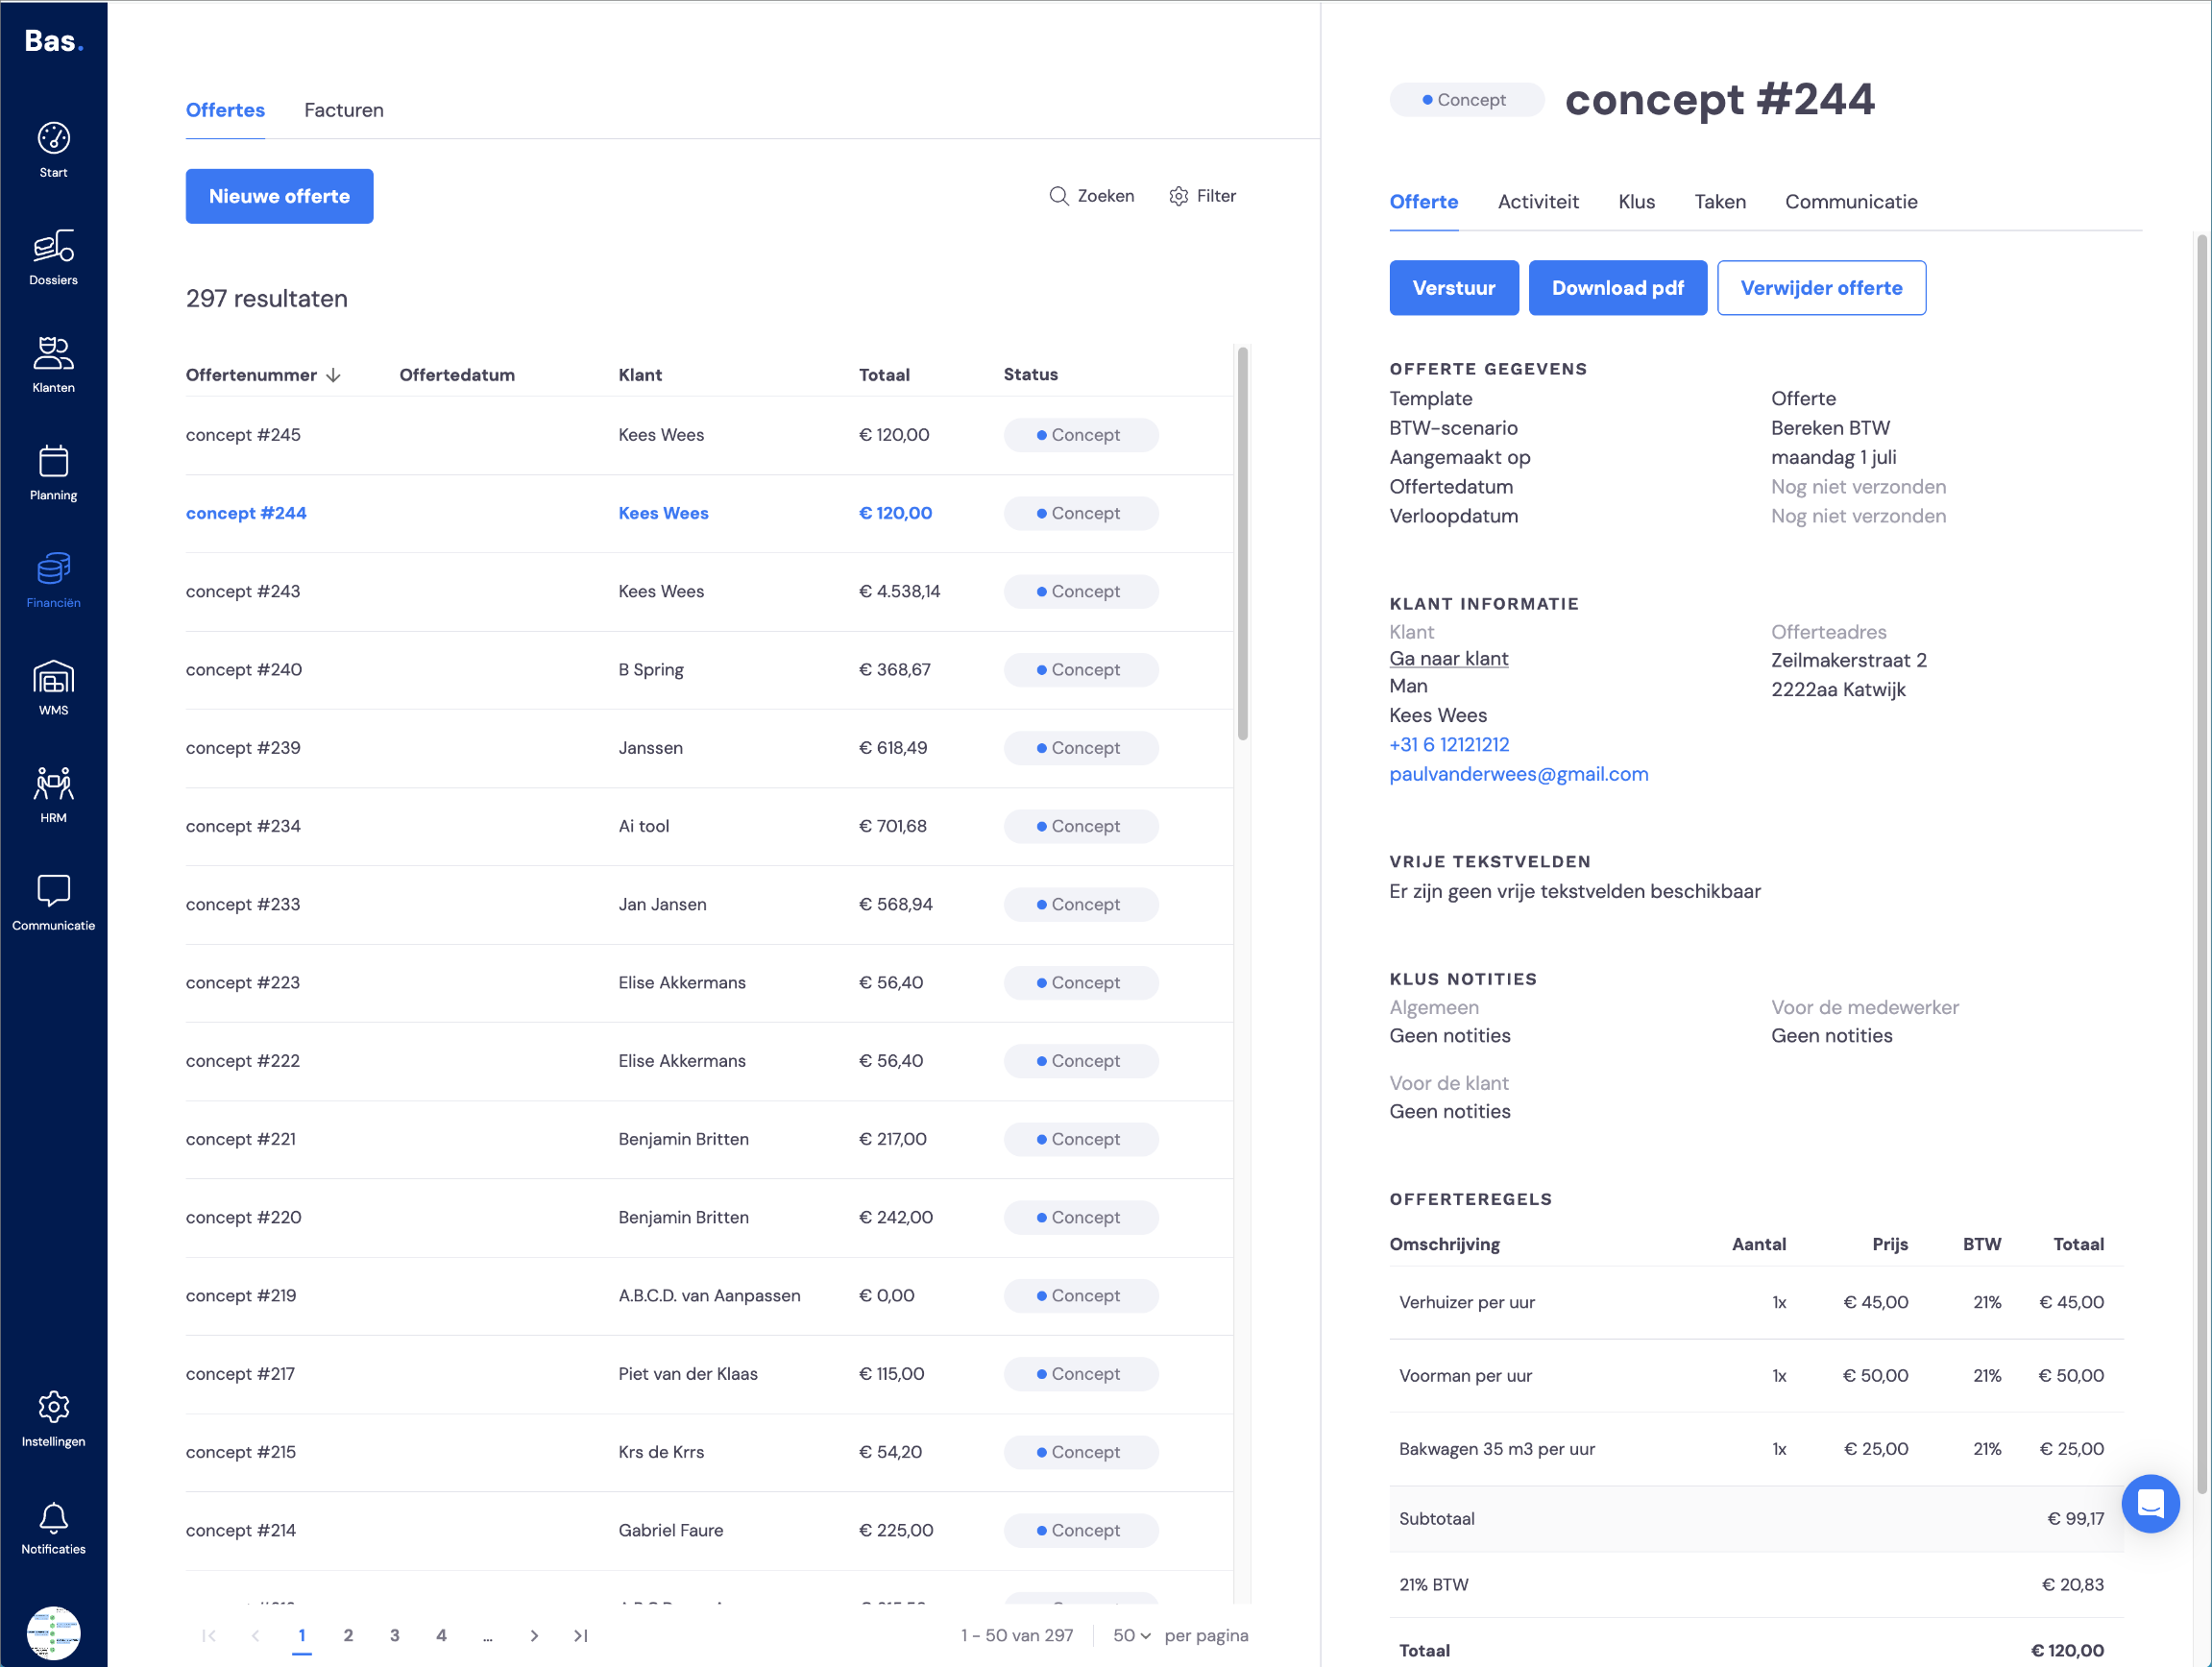Open the Filter options

1202,196
